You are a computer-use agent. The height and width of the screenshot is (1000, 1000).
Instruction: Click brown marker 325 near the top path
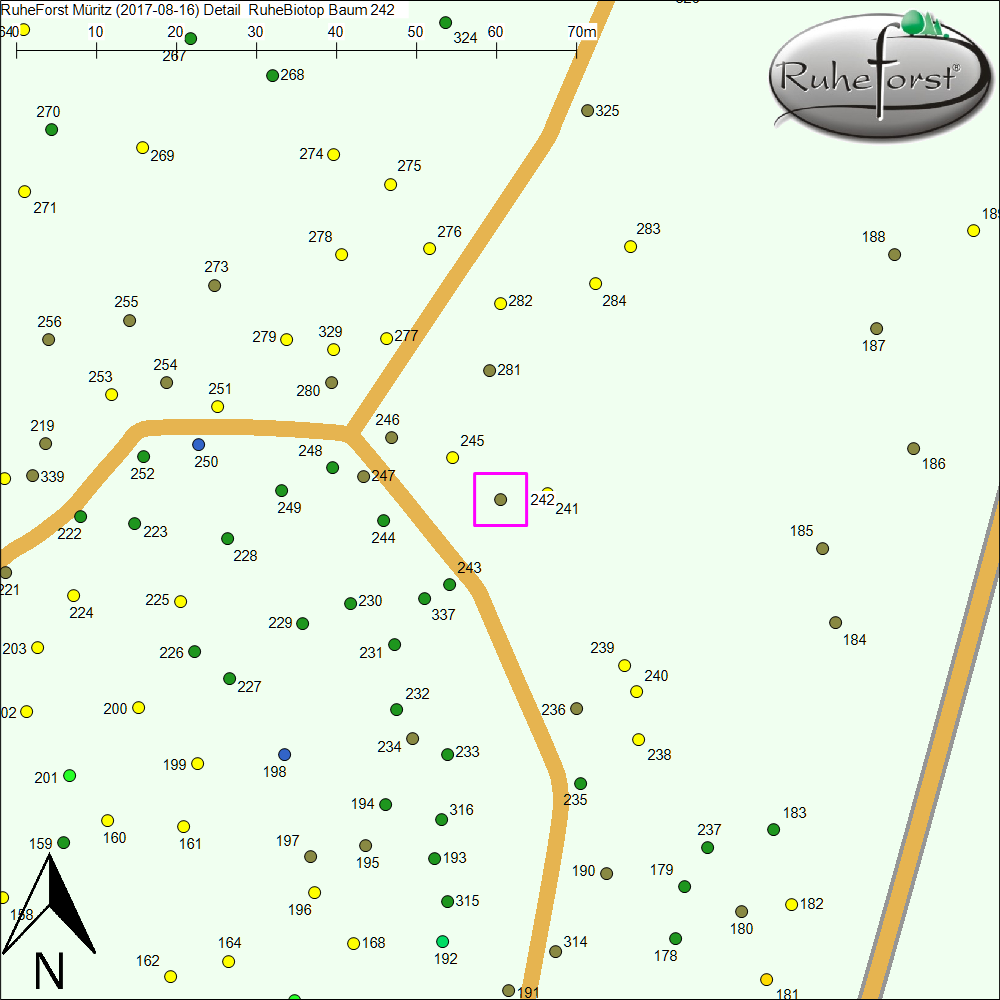tap(586, 111)
